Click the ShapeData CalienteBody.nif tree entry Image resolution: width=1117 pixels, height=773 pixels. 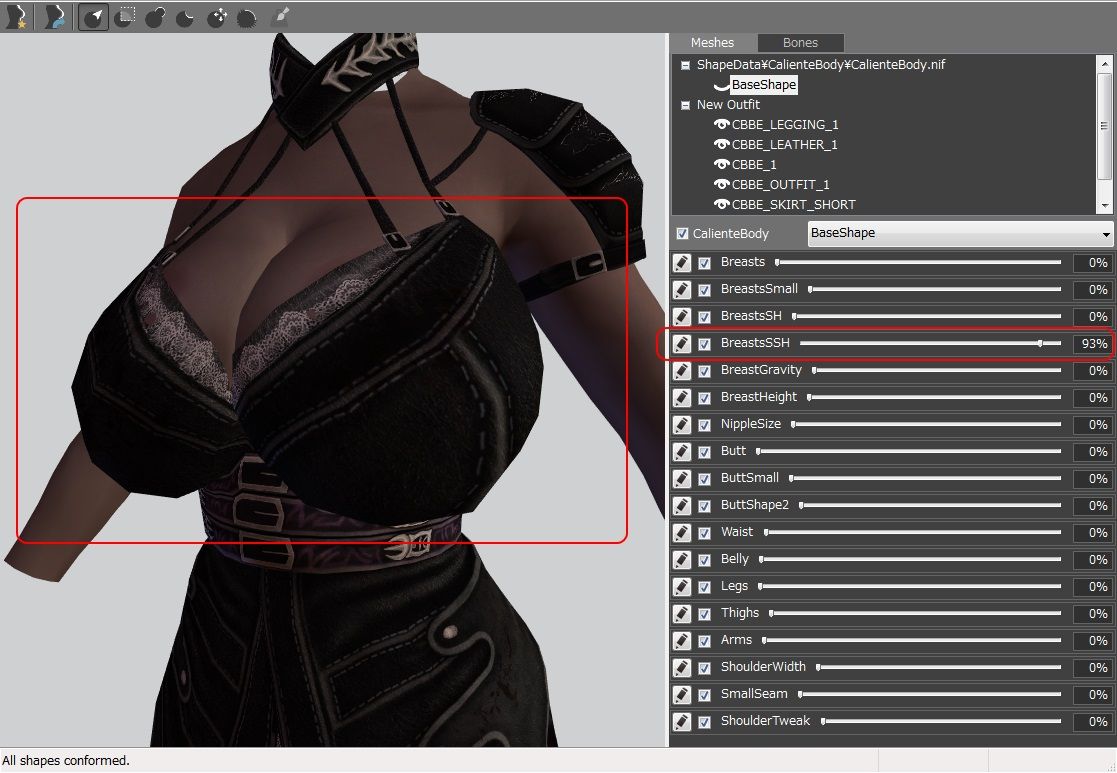click(x=821, y=65)
